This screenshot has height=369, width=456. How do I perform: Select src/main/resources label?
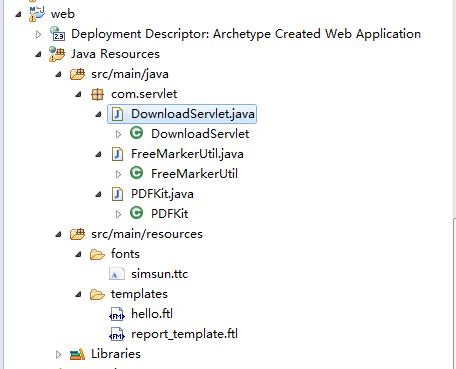pos(147,234)
